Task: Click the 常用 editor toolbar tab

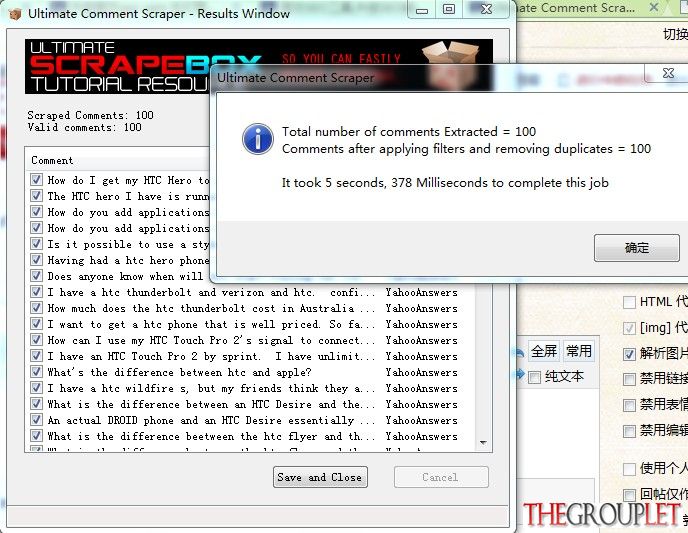Action: pos(579,351)
